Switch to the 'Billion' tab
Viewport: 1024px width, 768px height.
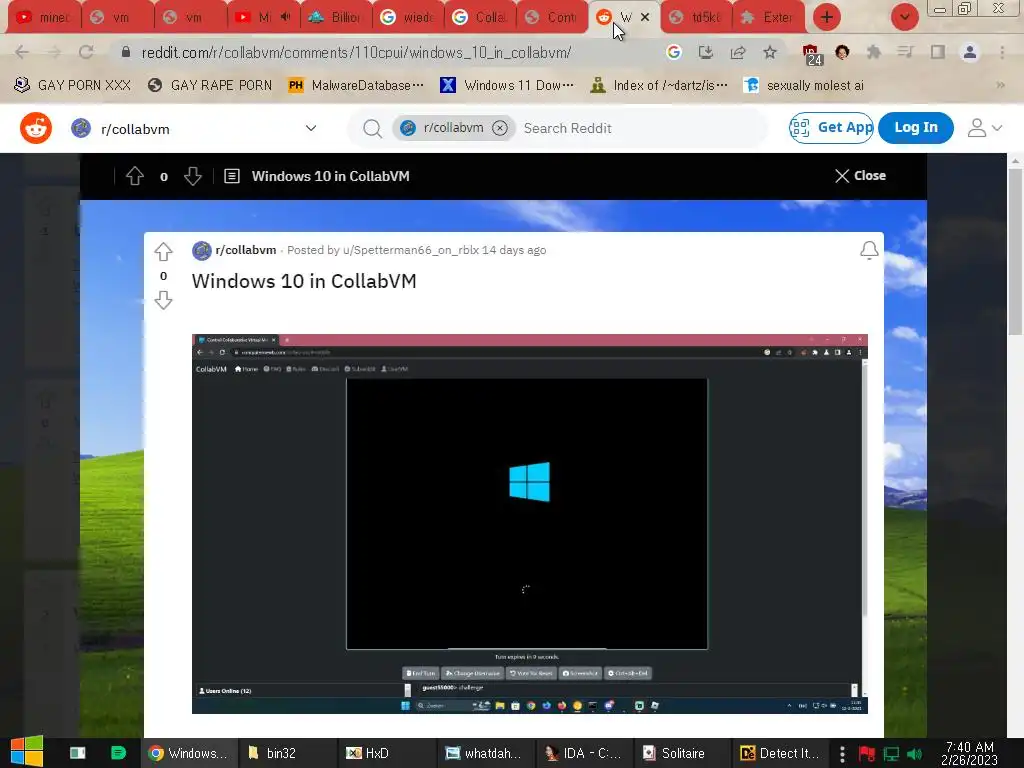coord(335,17)
